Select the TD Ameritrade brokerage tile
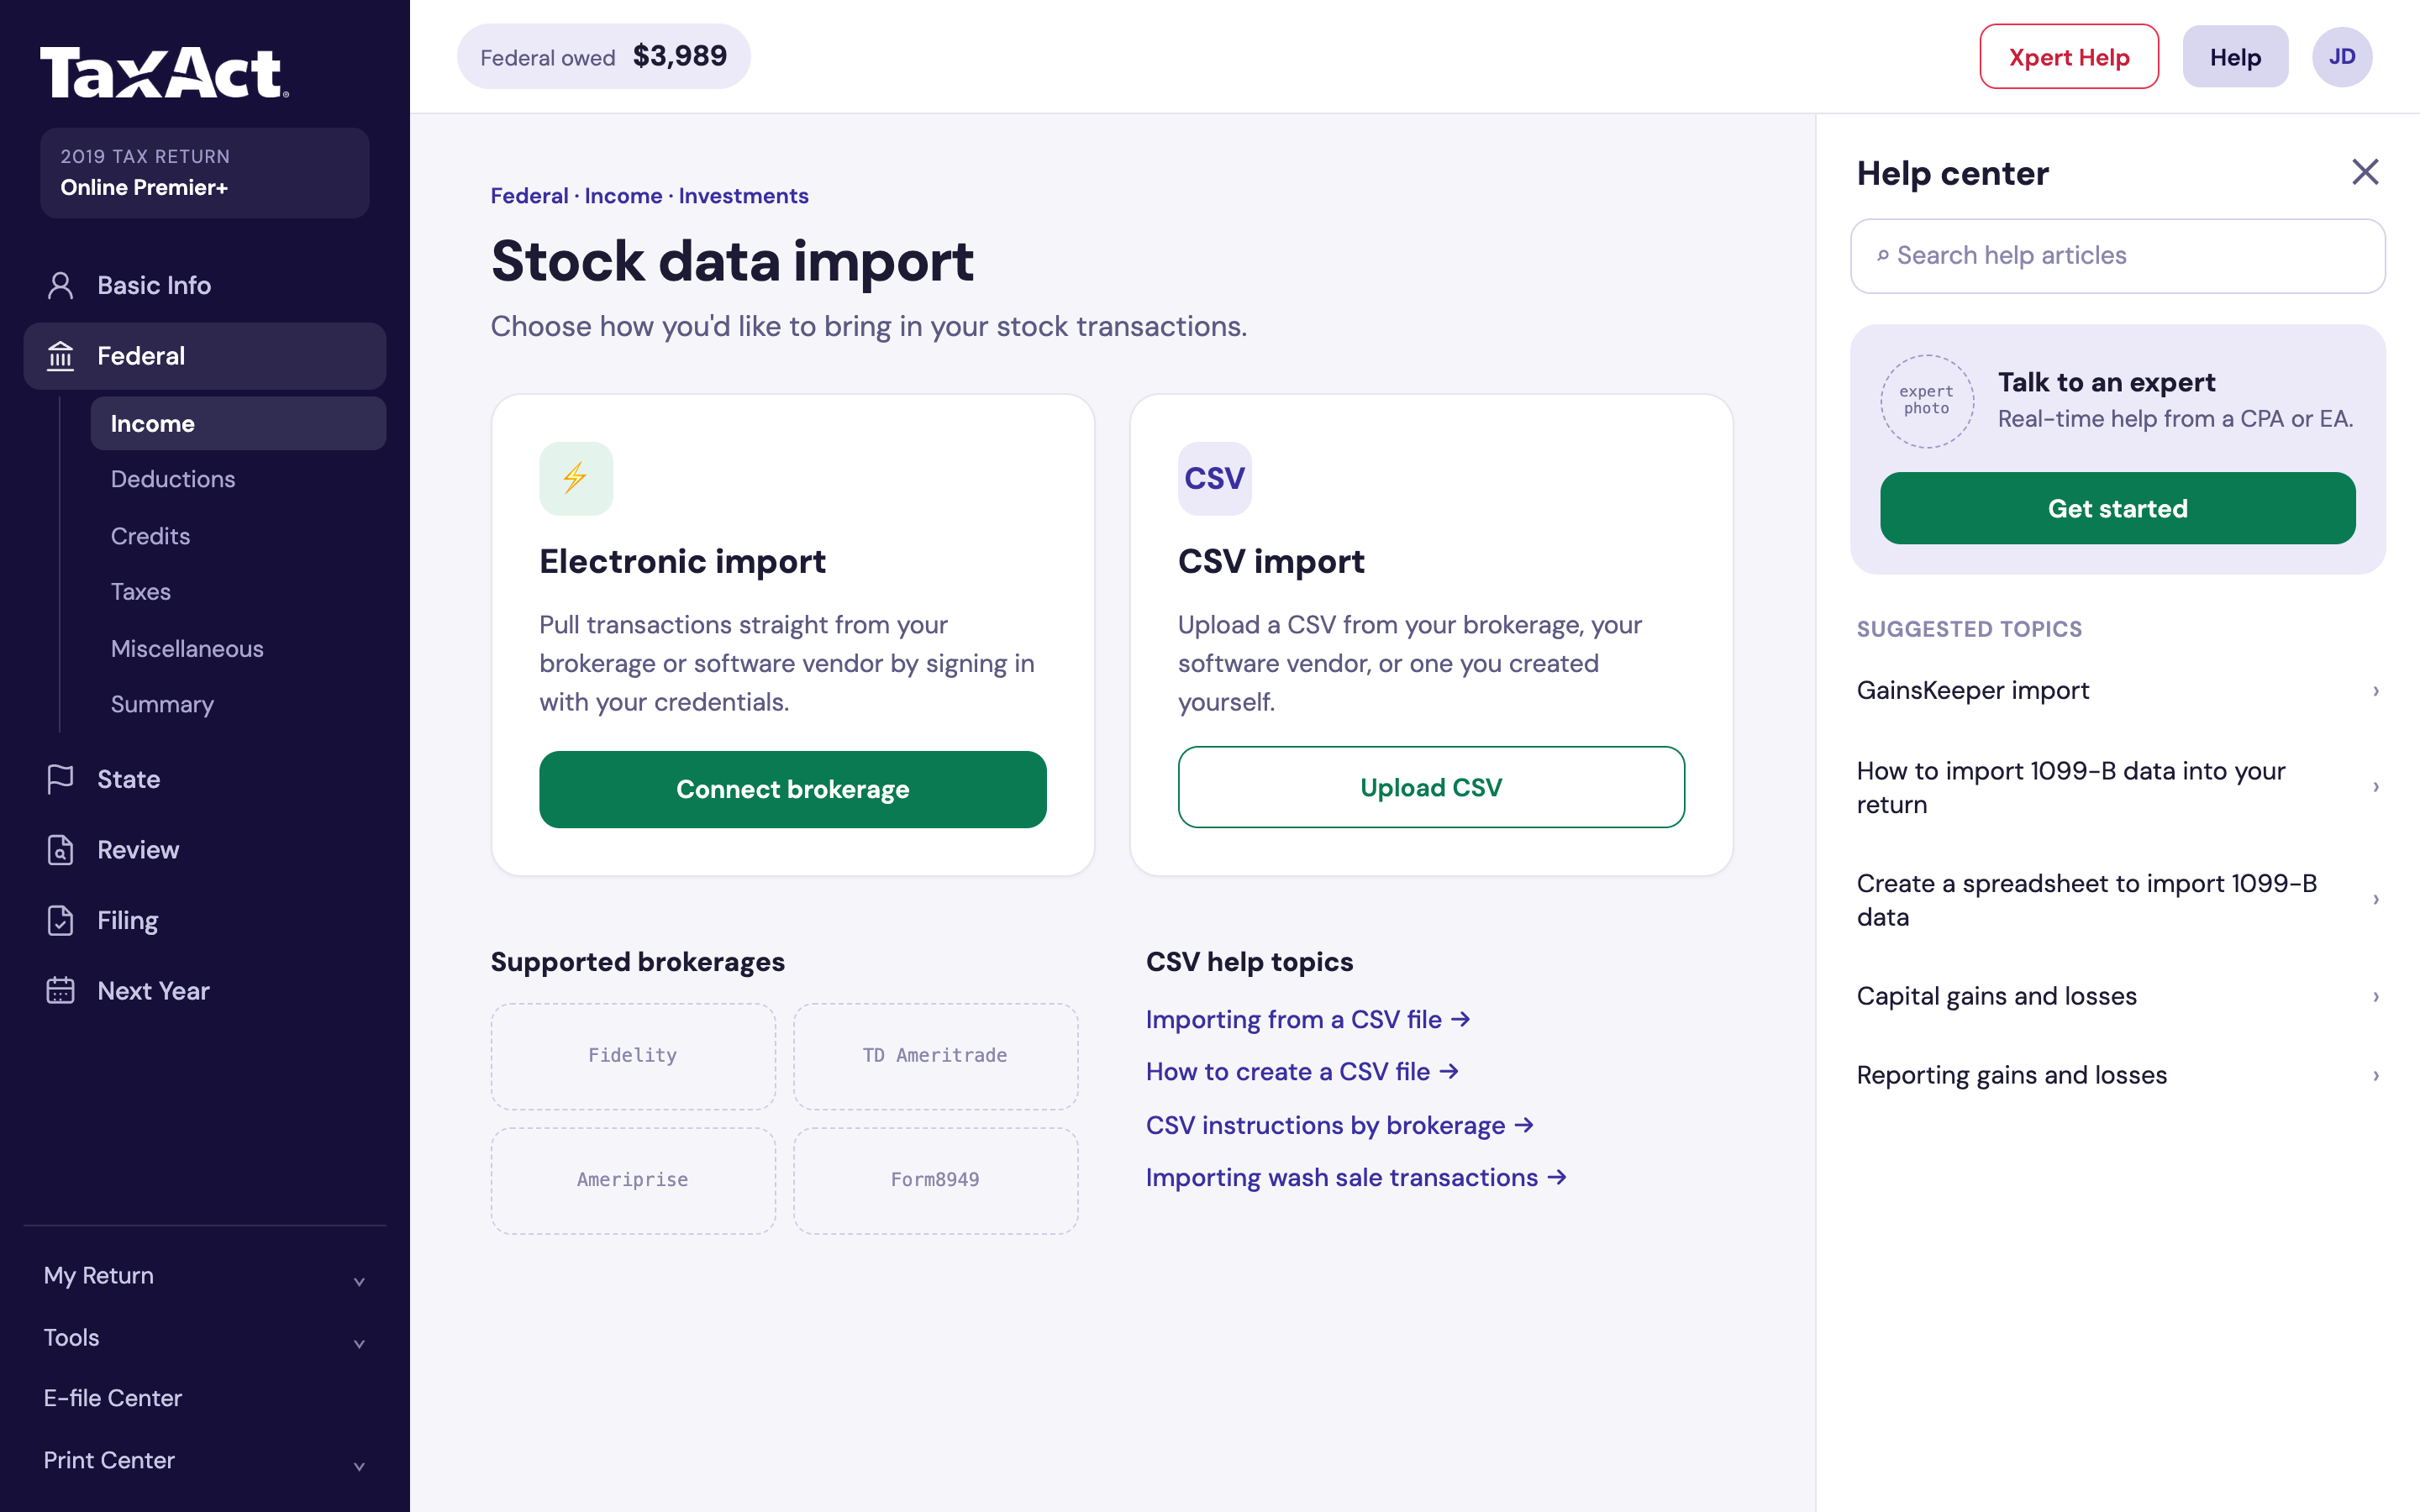Screen dimensions: 2420x1512 click(935, 1056)
